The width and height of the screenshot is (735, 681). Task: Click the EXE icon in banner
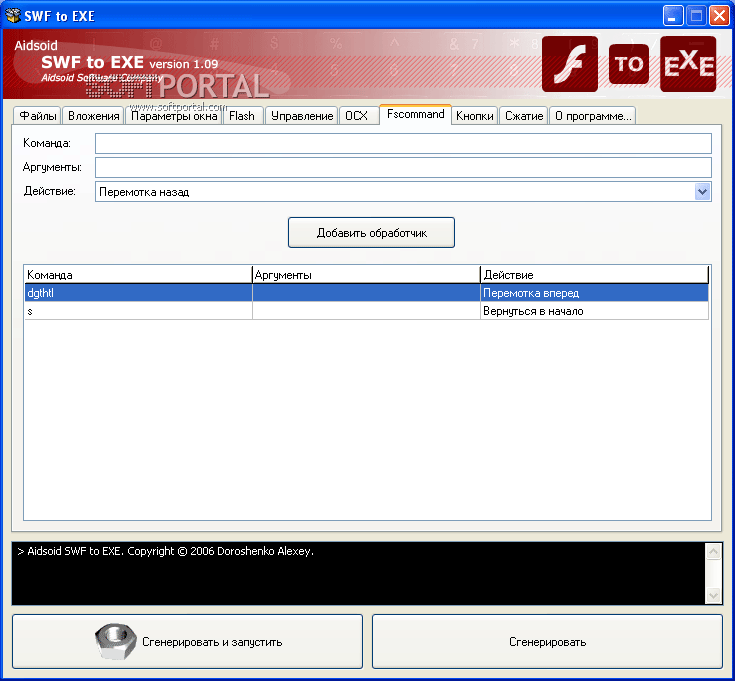[688, 64]
